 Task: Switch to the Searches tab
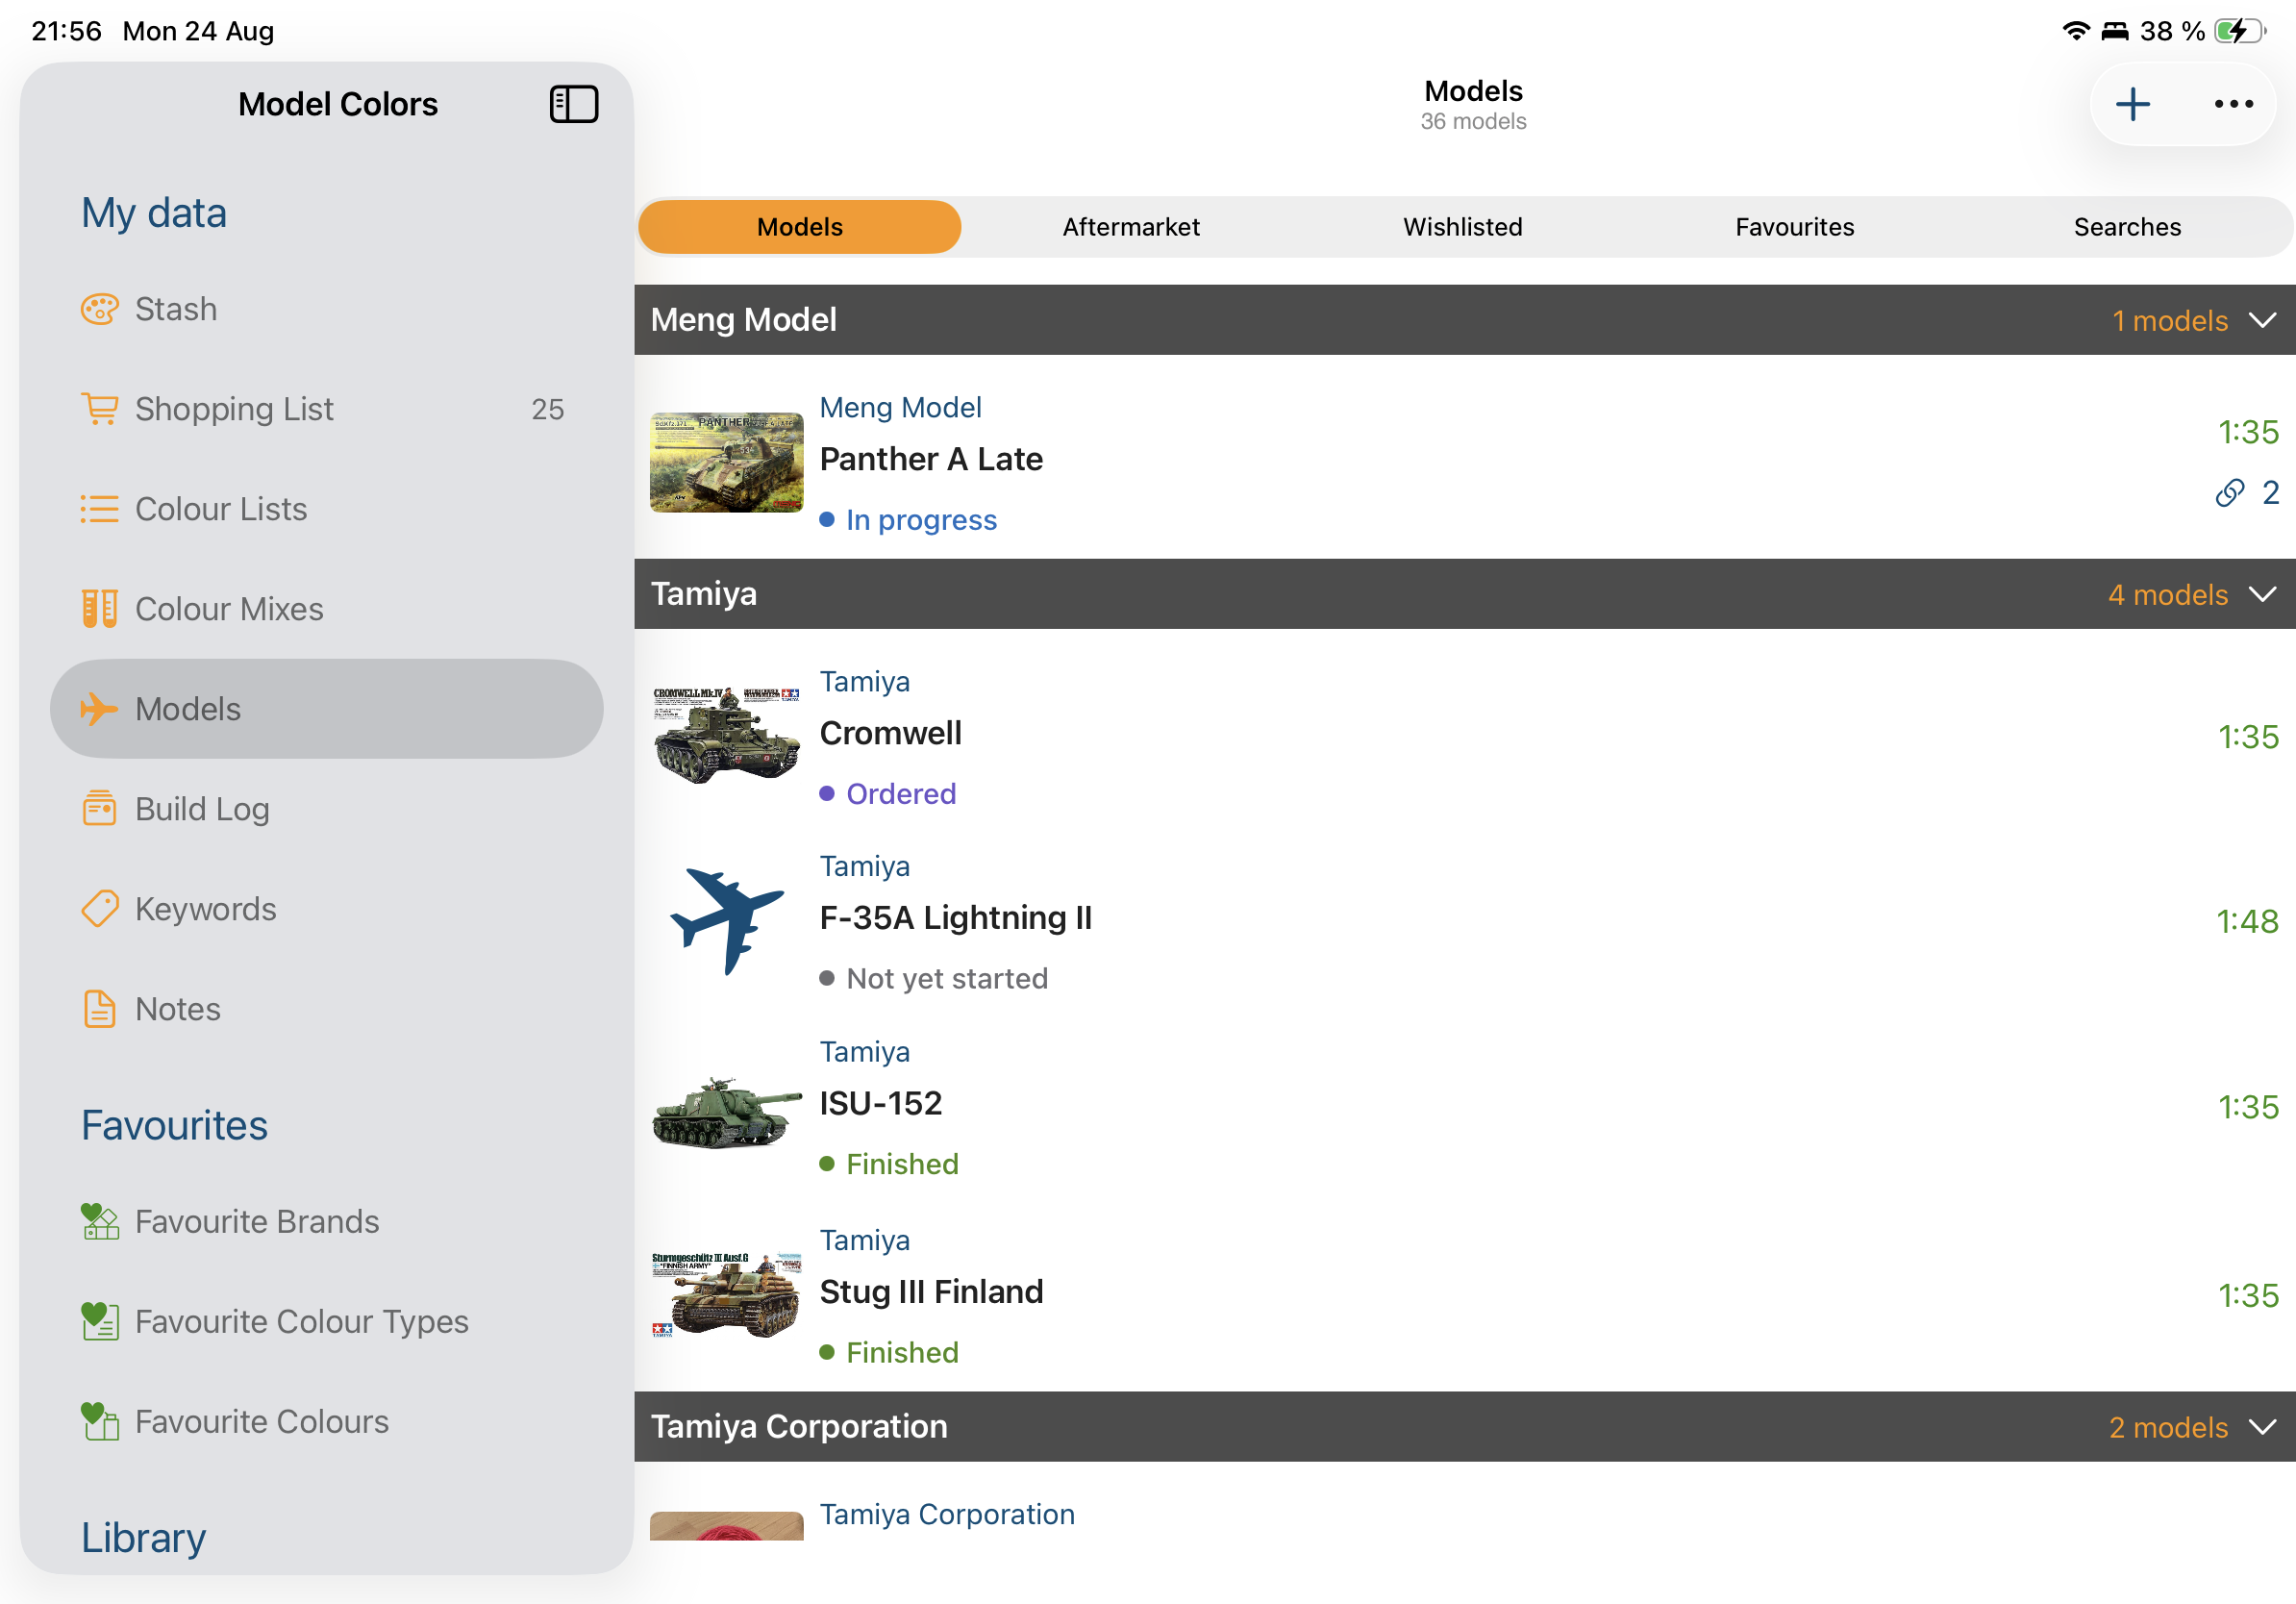click(x=2127, y=227)
